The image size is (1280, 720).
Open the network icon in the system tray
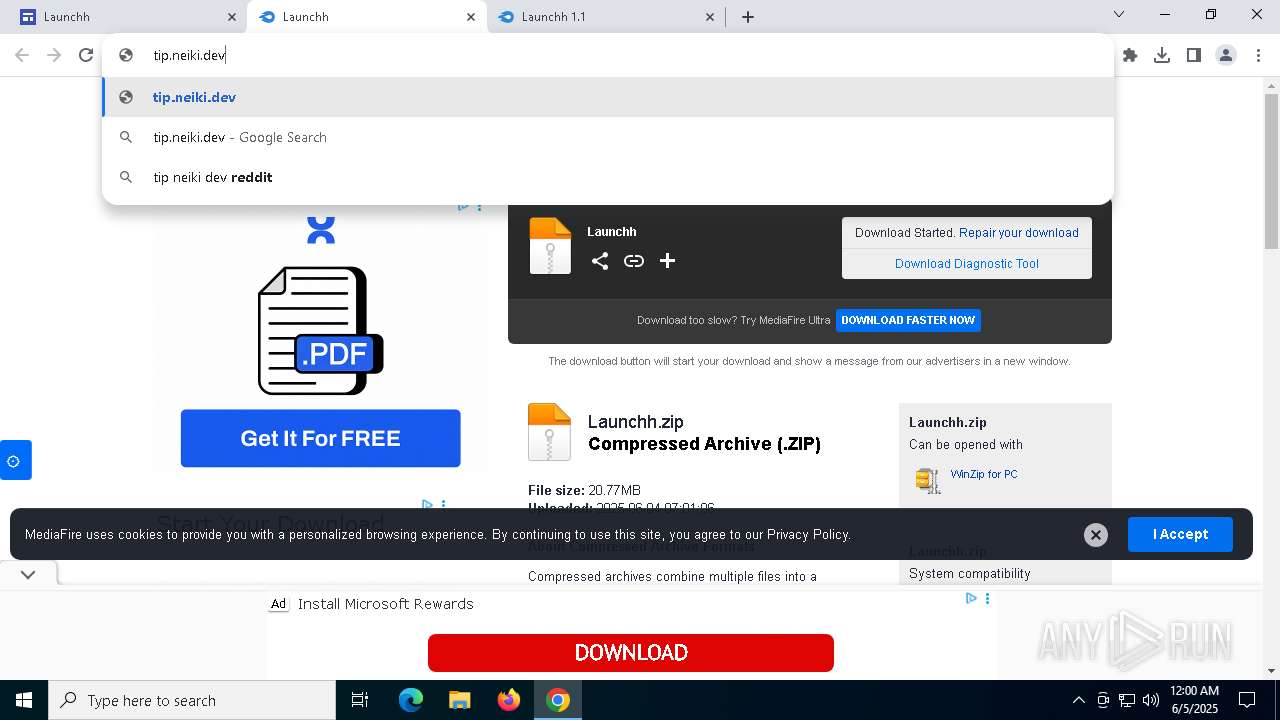click(x=1127, y=700)
